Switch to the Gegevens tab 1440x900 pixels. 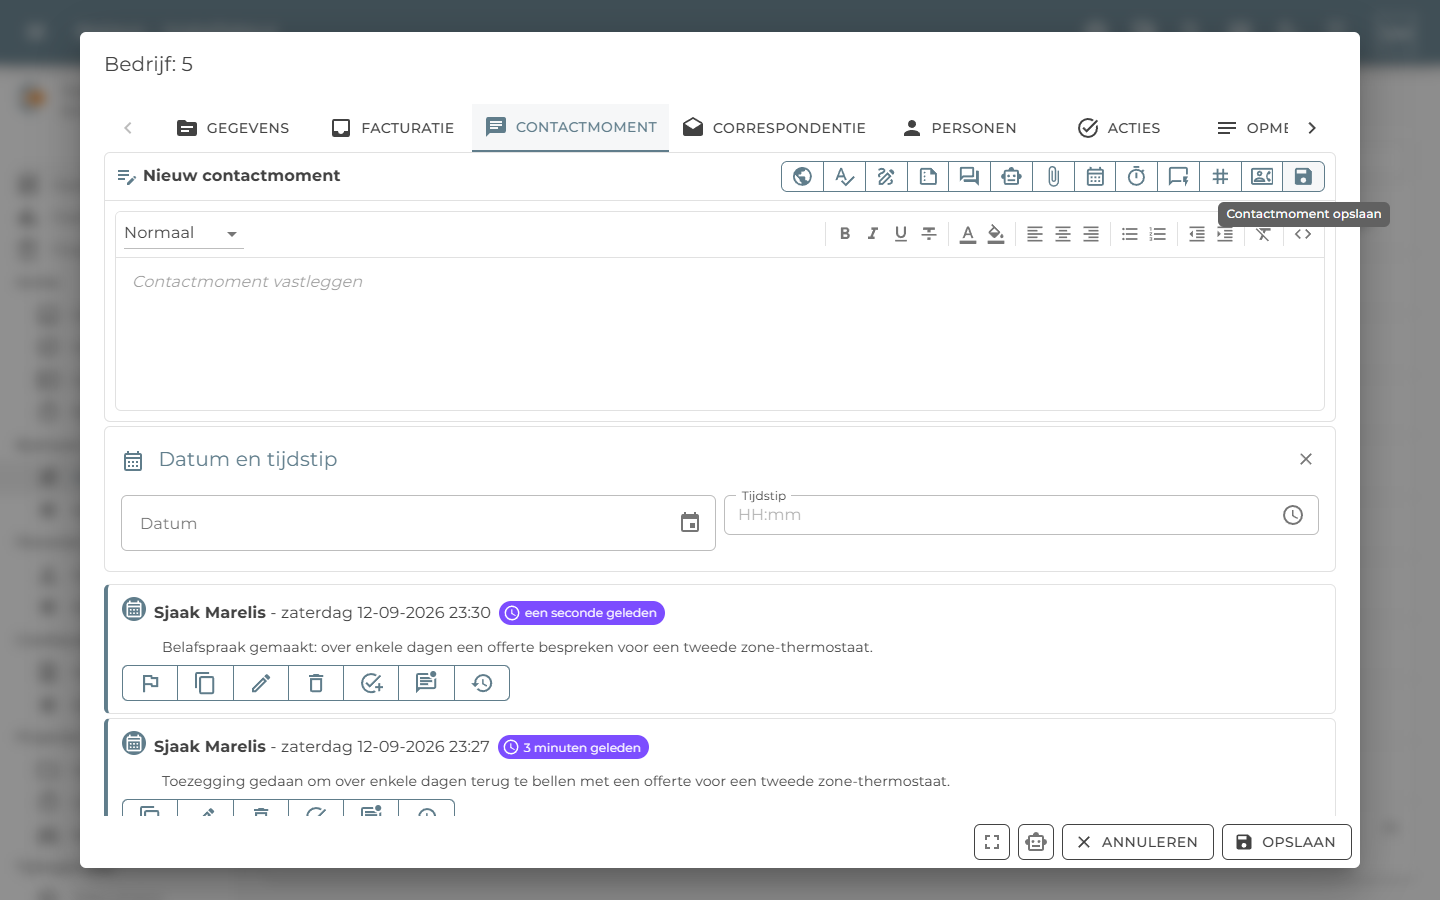233,128
